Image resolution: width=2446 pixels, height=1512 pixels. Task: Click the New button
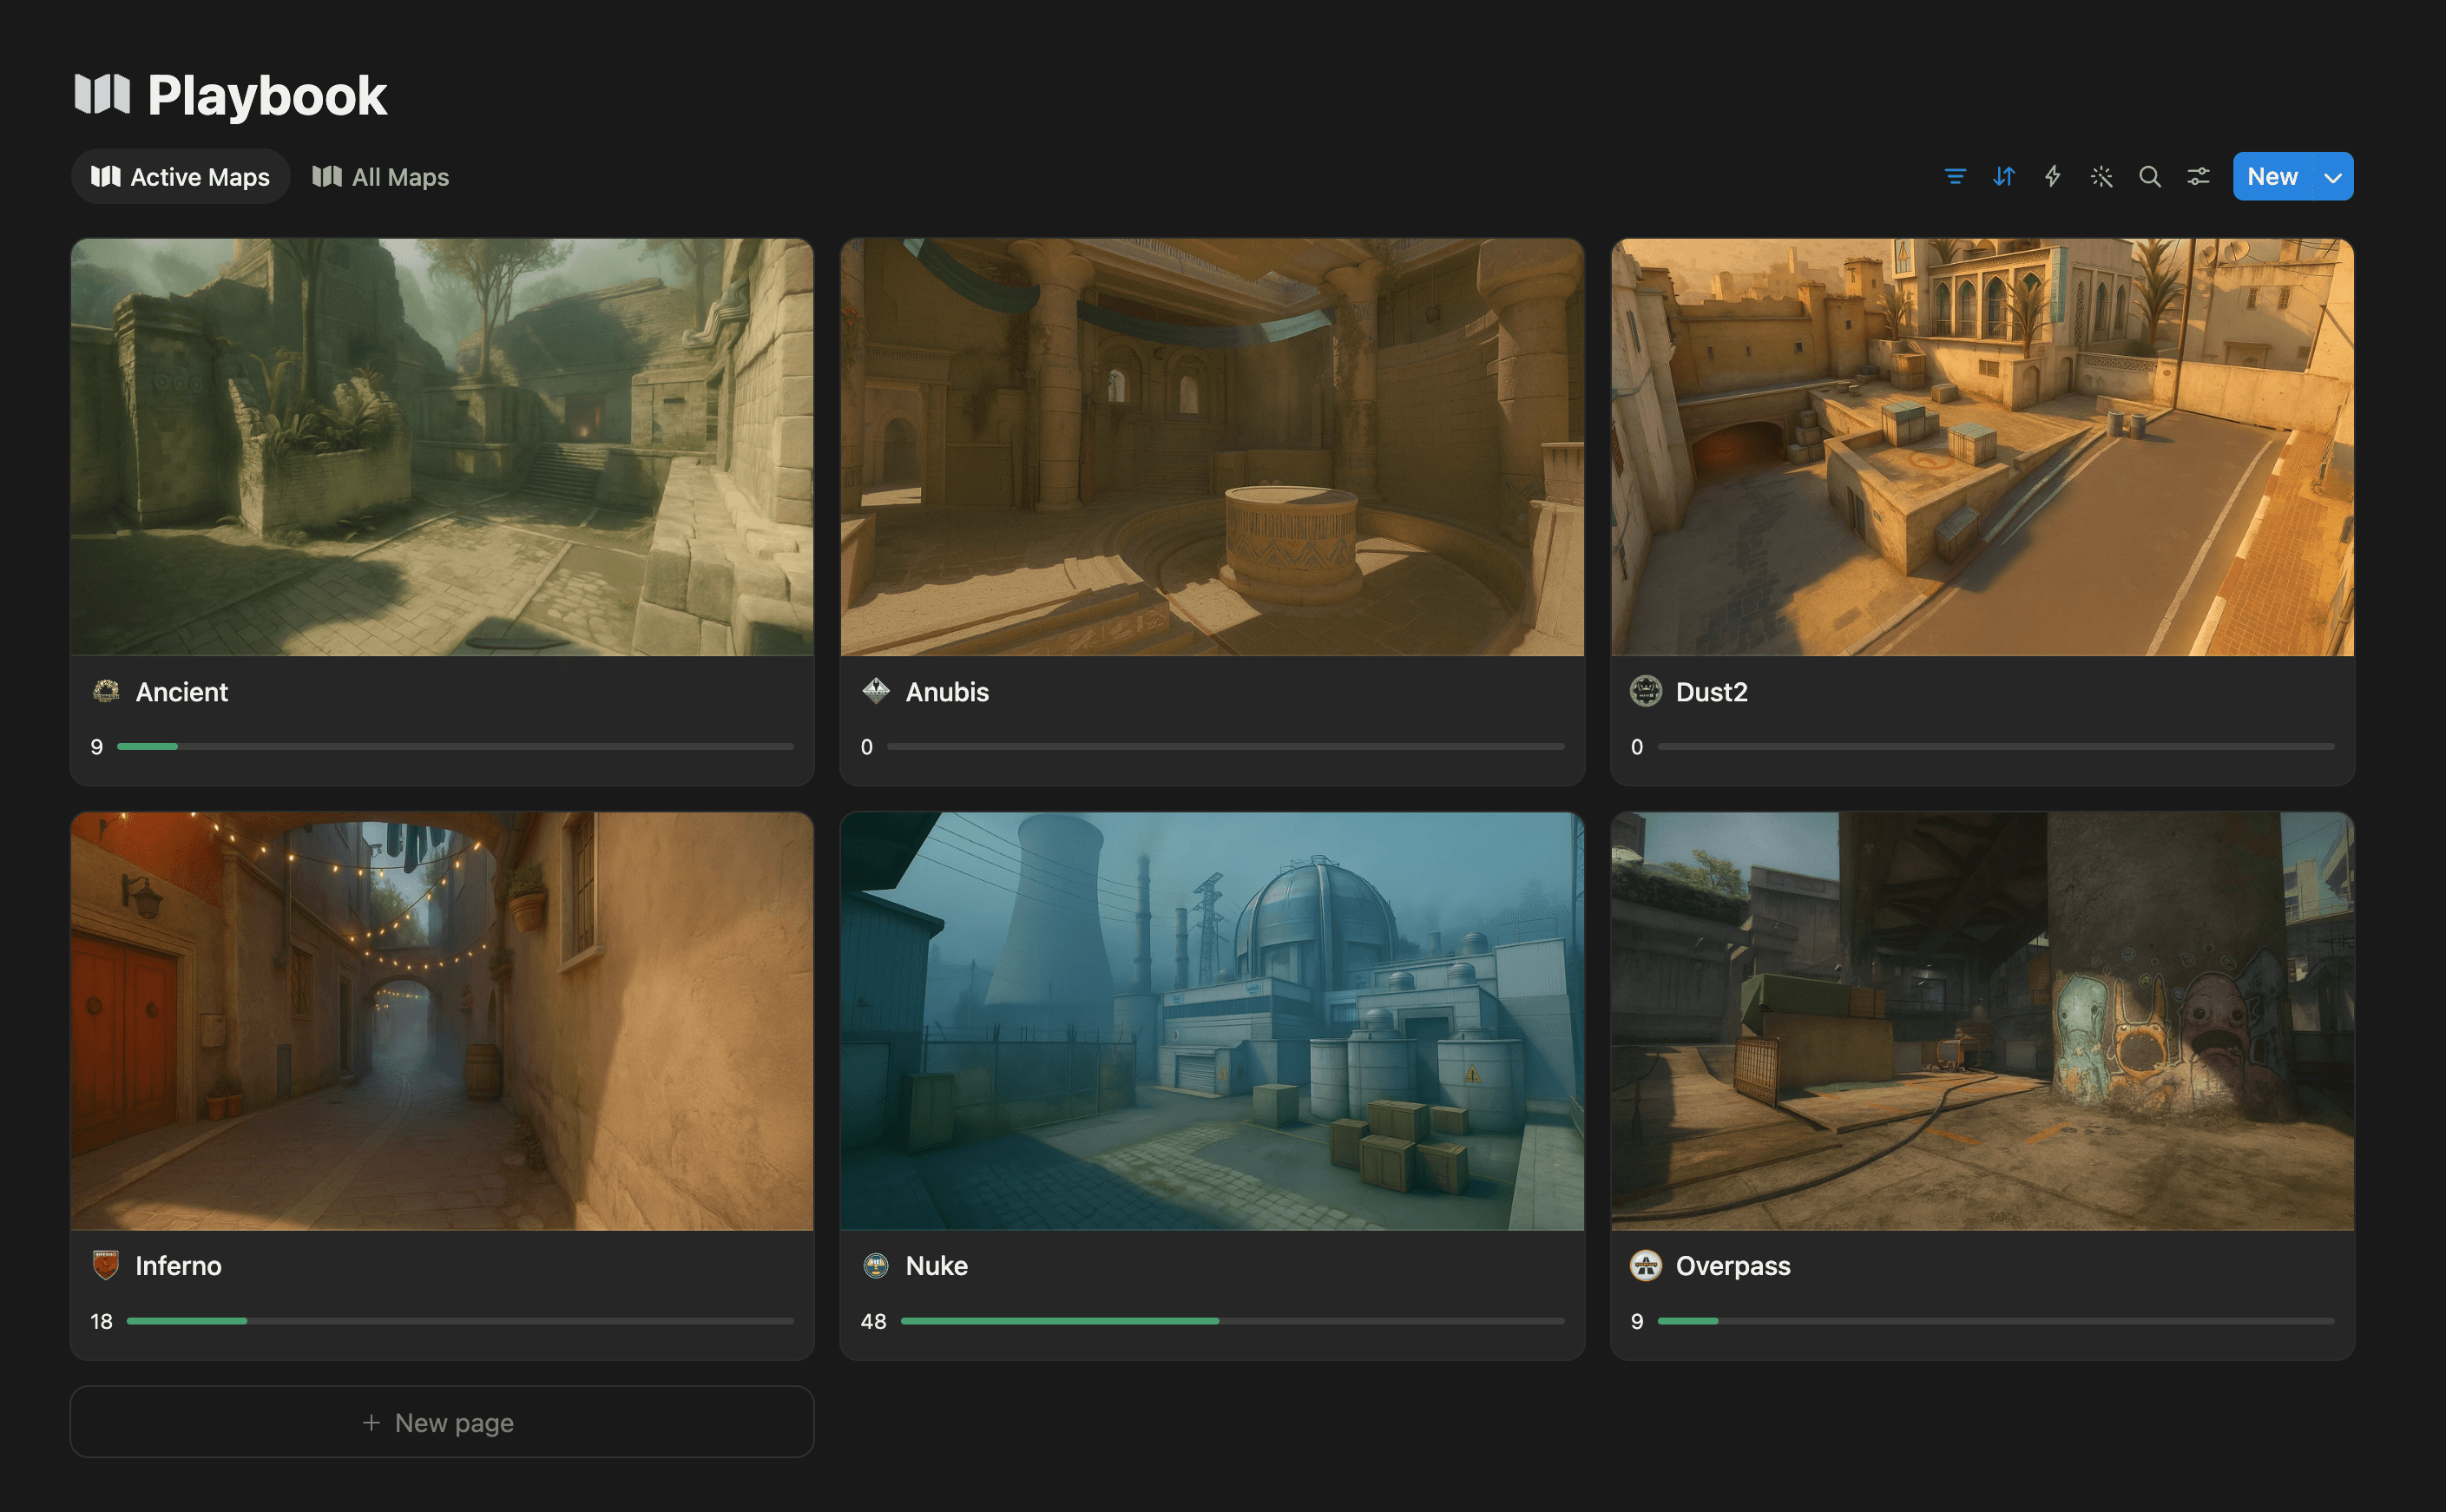pos(2272,177)
